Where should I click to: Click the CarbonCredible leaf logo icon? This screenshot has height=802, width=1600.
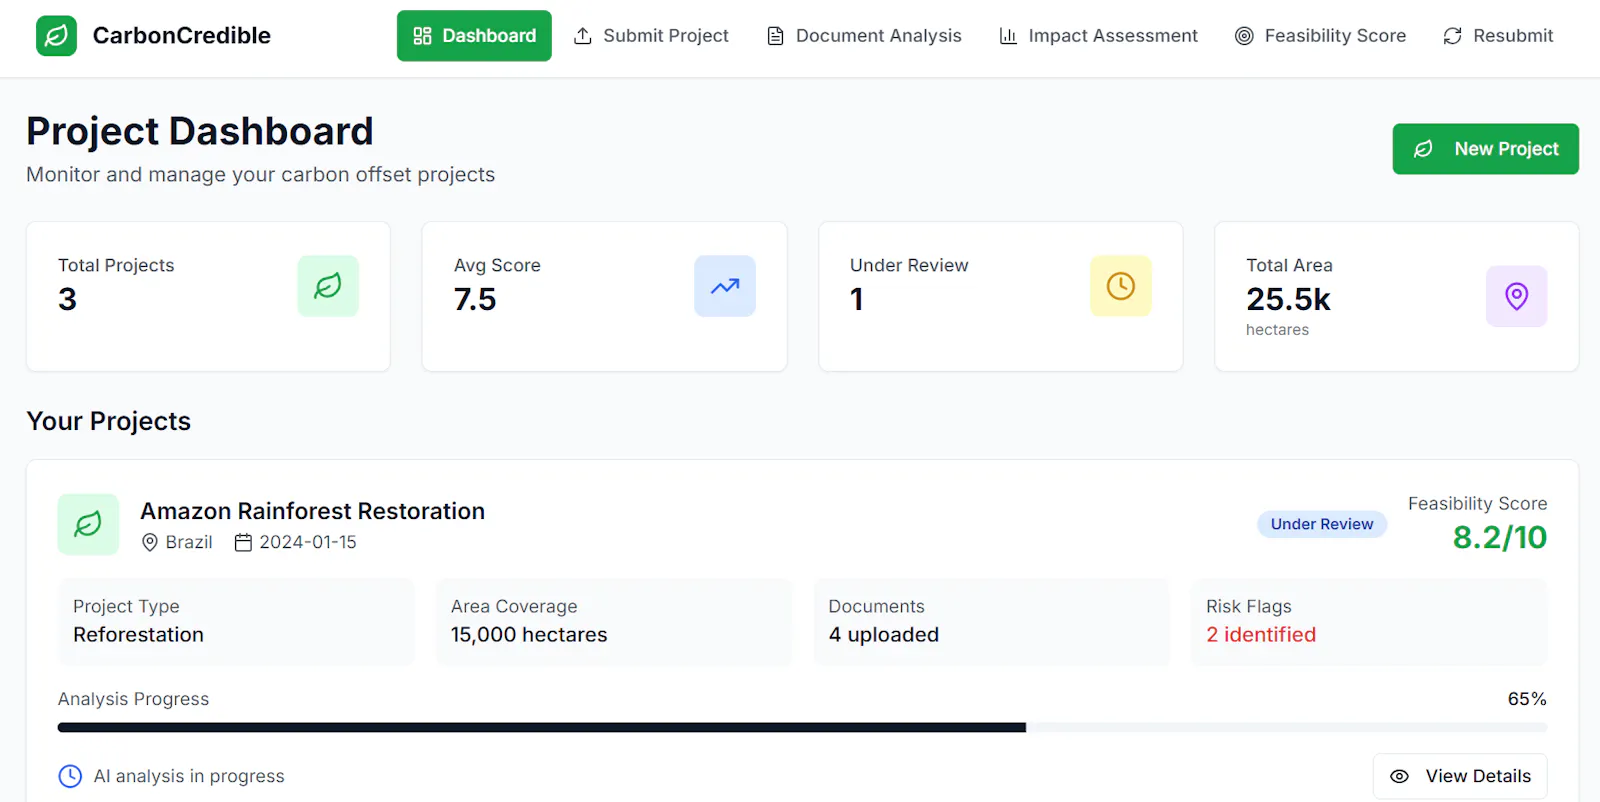tap(56, 36)
